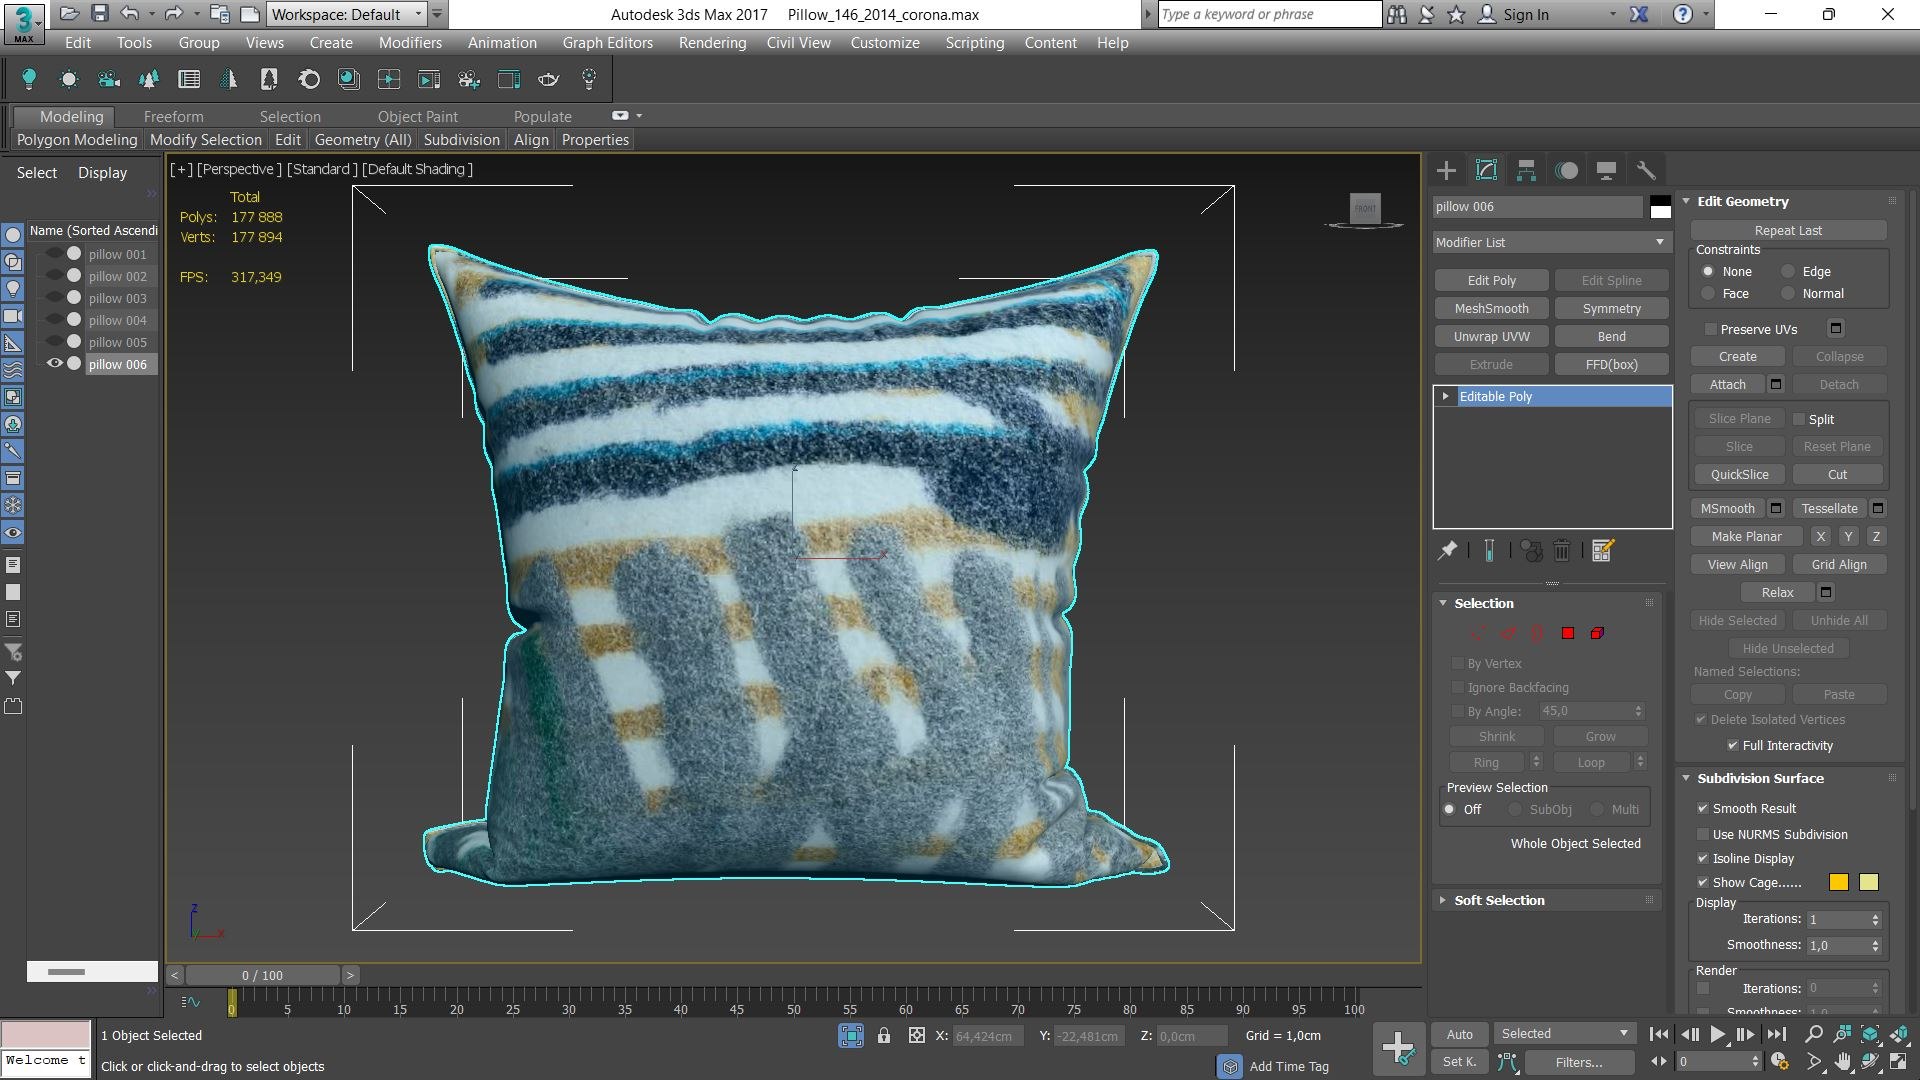Click the Corona light bulb toolbar icon
Screen dimensions: 1920x1080
[29, 80]
